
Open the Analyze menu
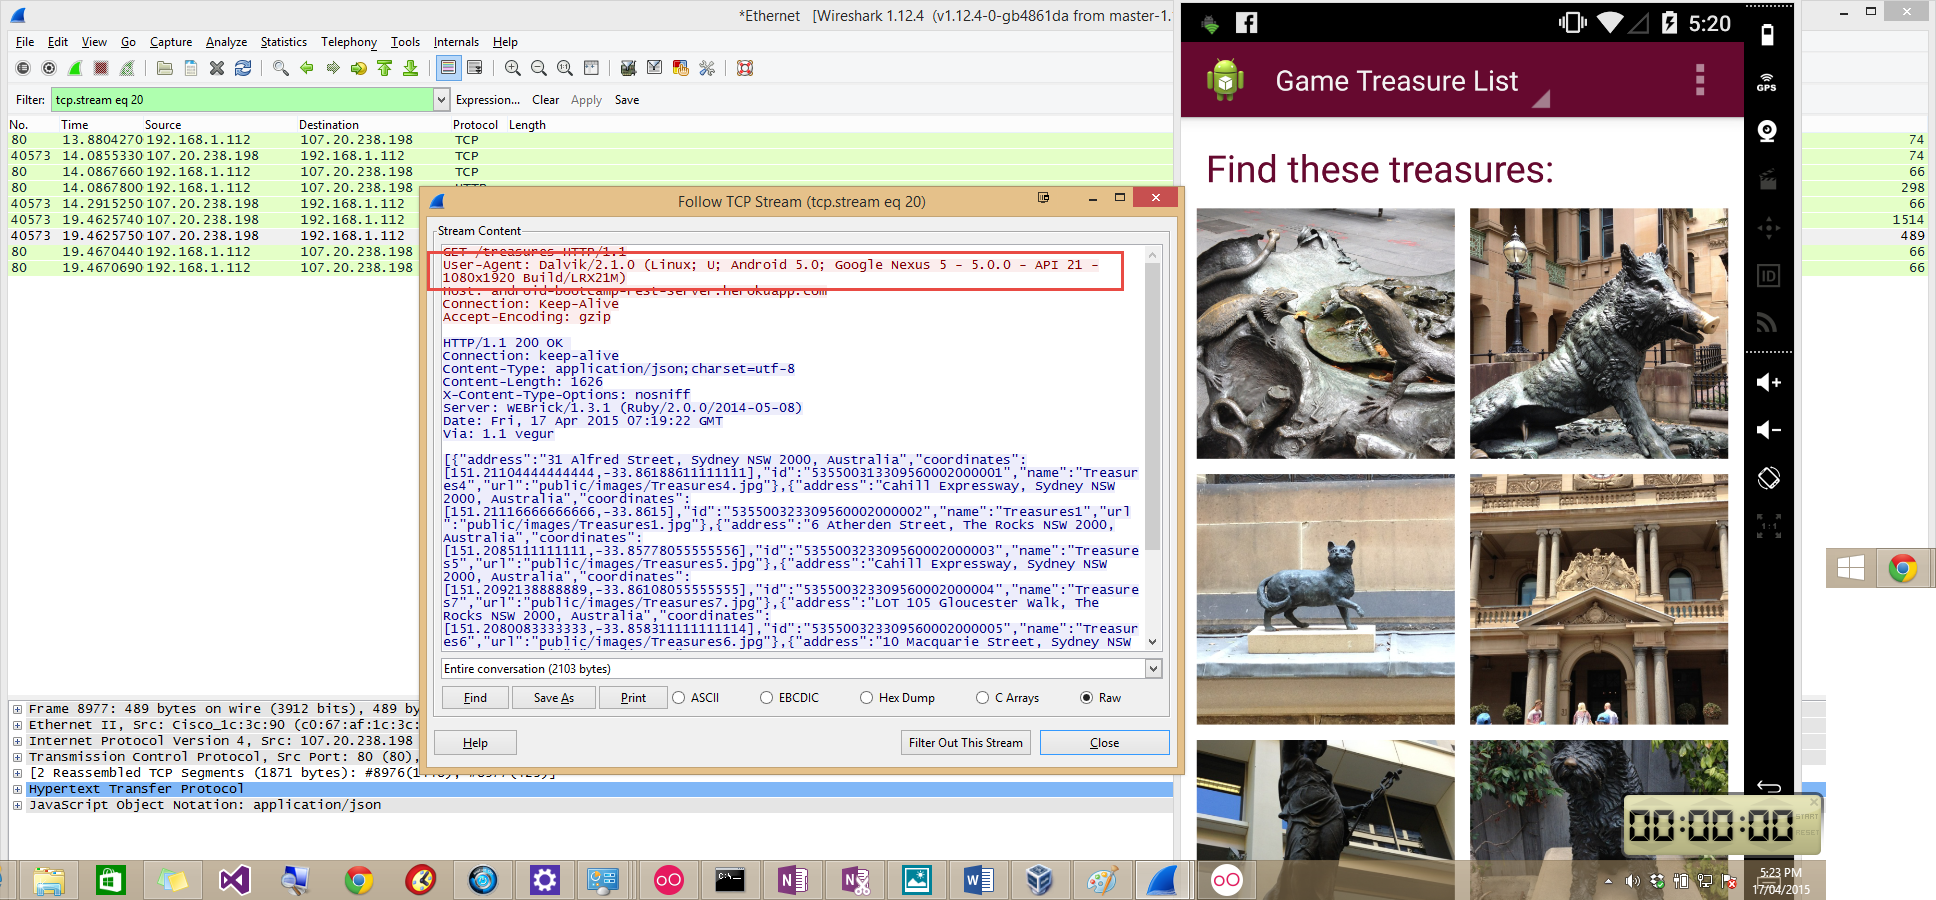coord(226,42)
